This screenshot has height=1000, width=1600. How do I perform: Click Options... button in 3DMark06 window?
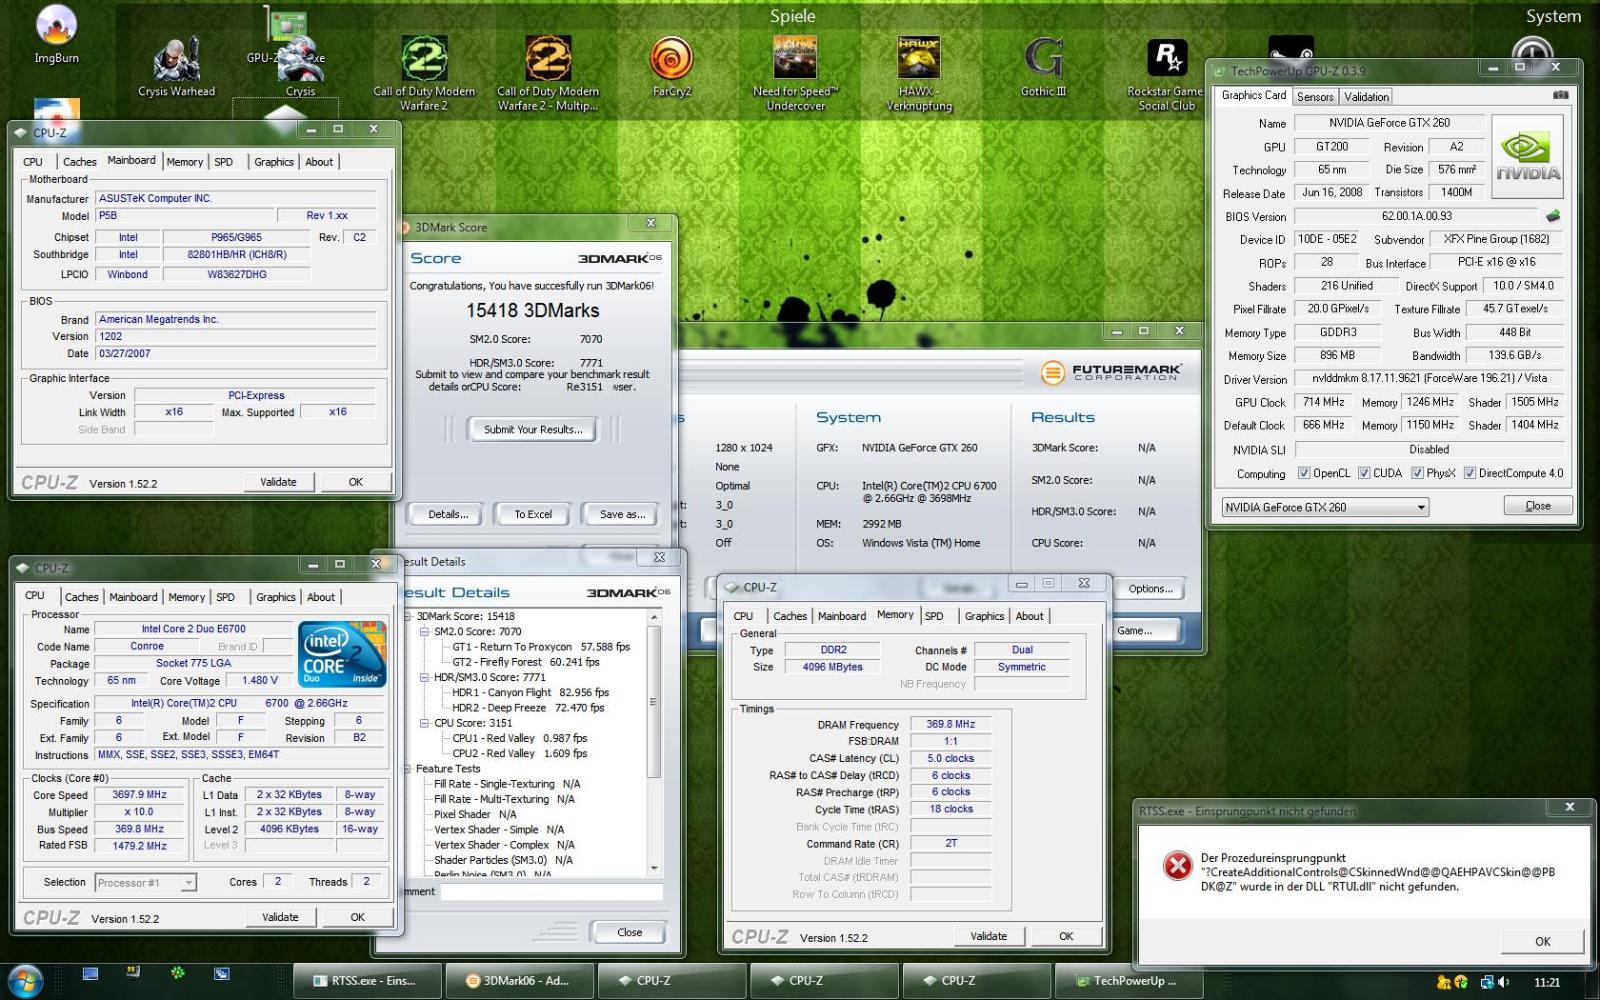(x=1150, y=589)
